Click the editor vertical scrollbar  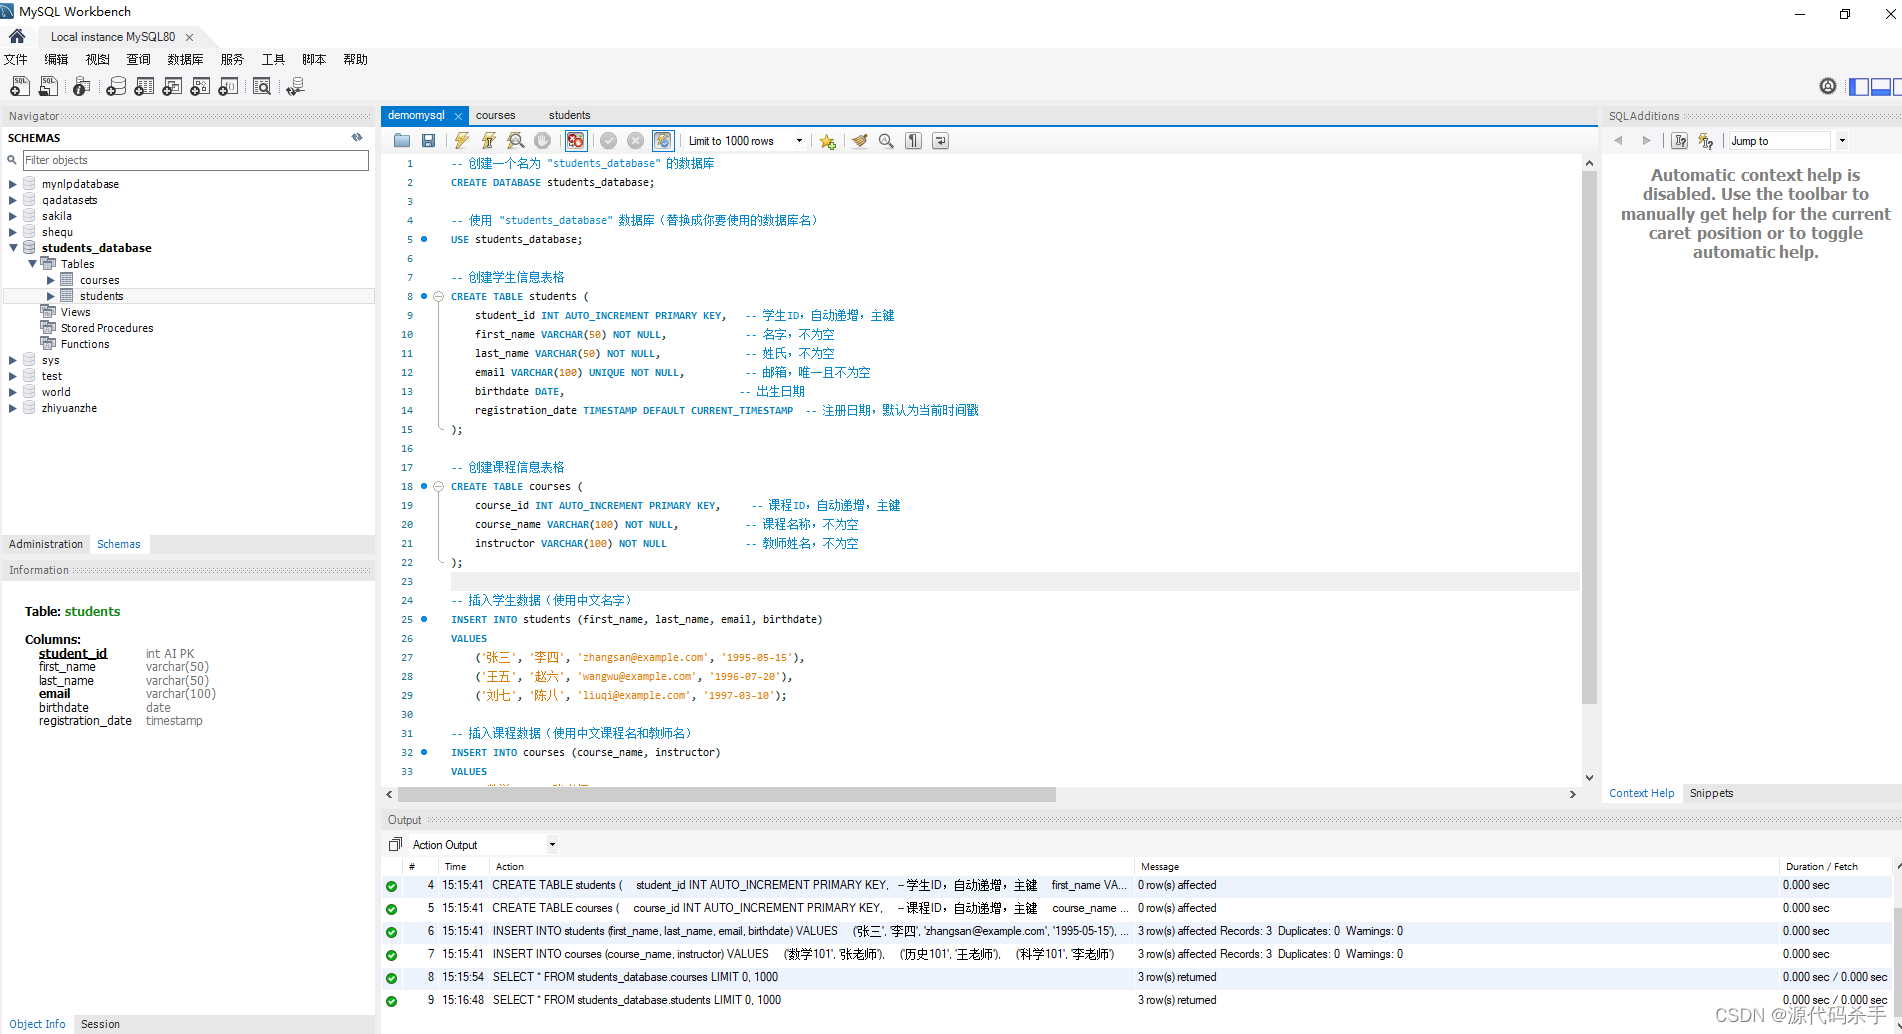click(1589, 437)
